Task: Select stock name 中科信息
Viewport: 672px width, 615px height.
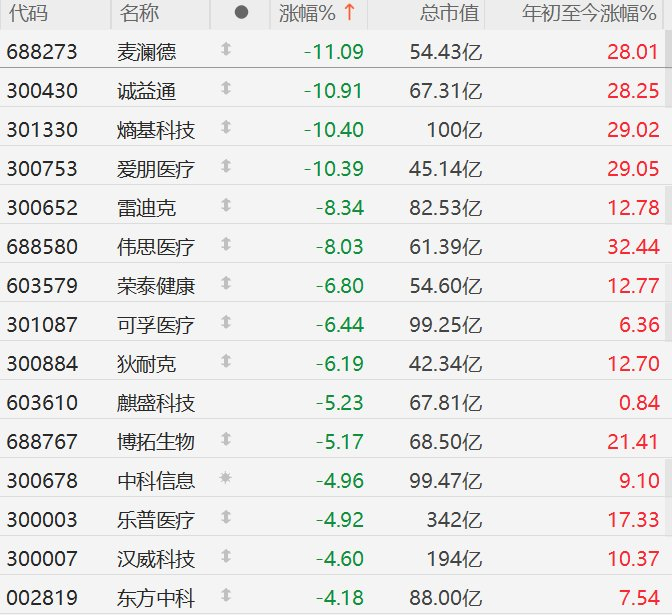Action: [x=156, y=481]
